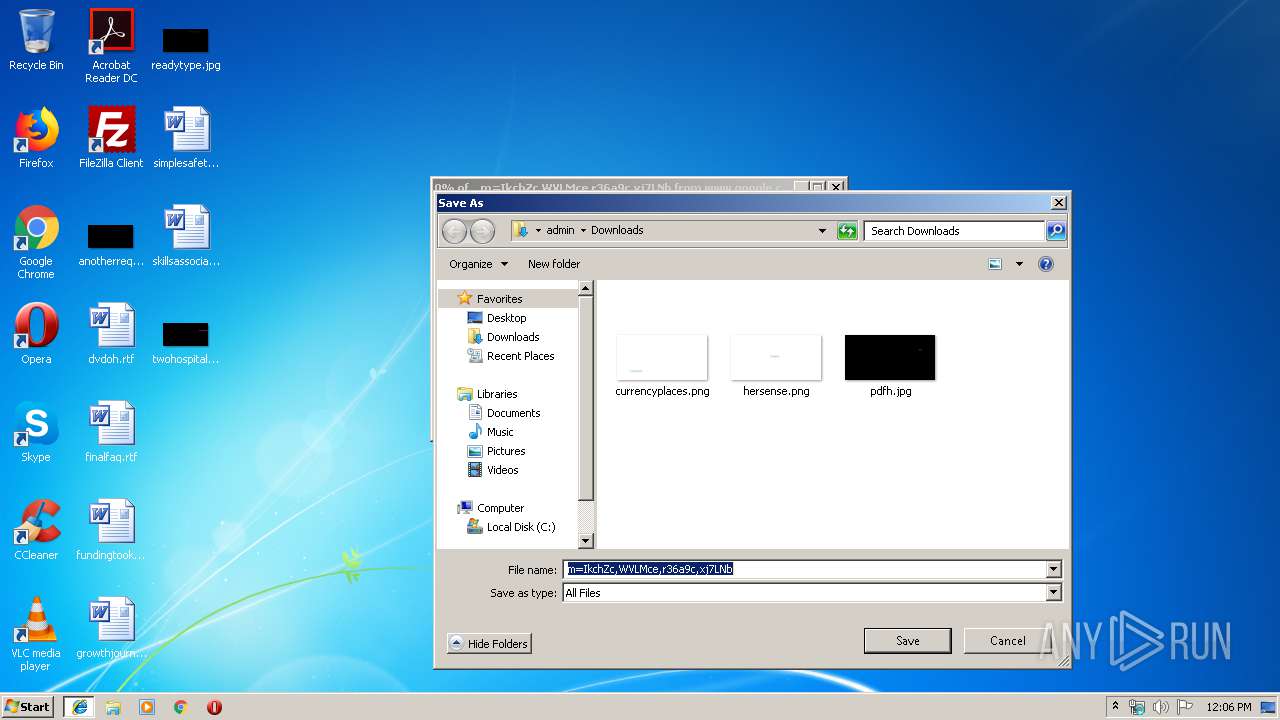Open Windows Media Player from the taskbar

147,707
